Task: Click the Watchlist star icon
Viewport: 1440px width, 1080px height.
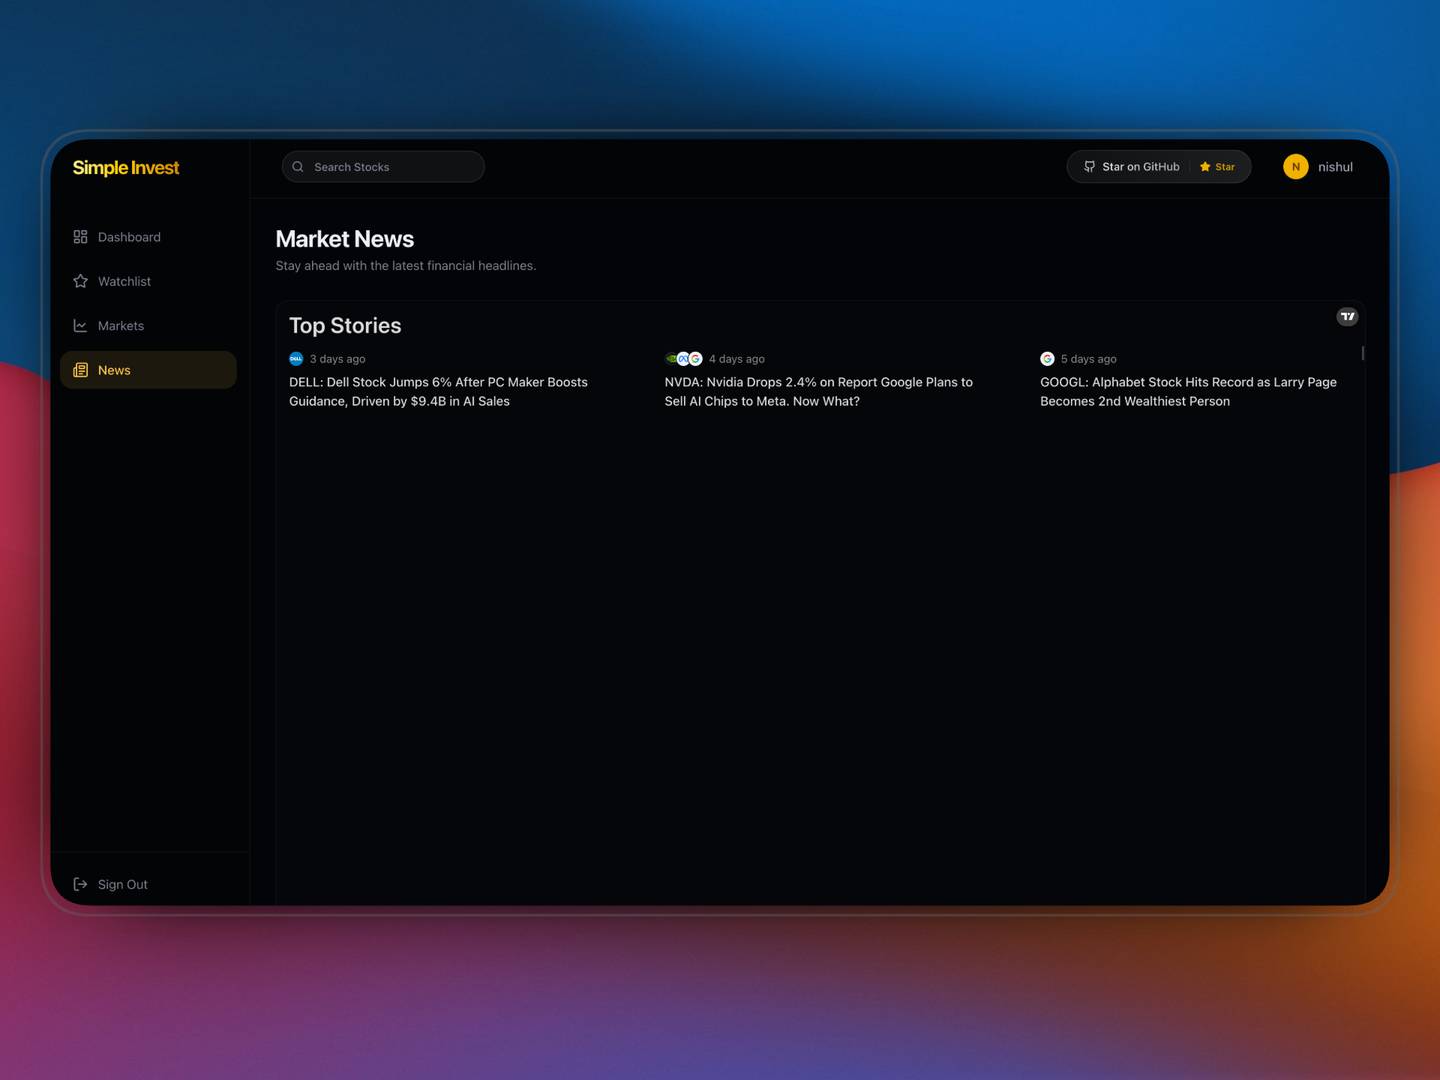Action: pyautogui.click(x=81, y=281)
